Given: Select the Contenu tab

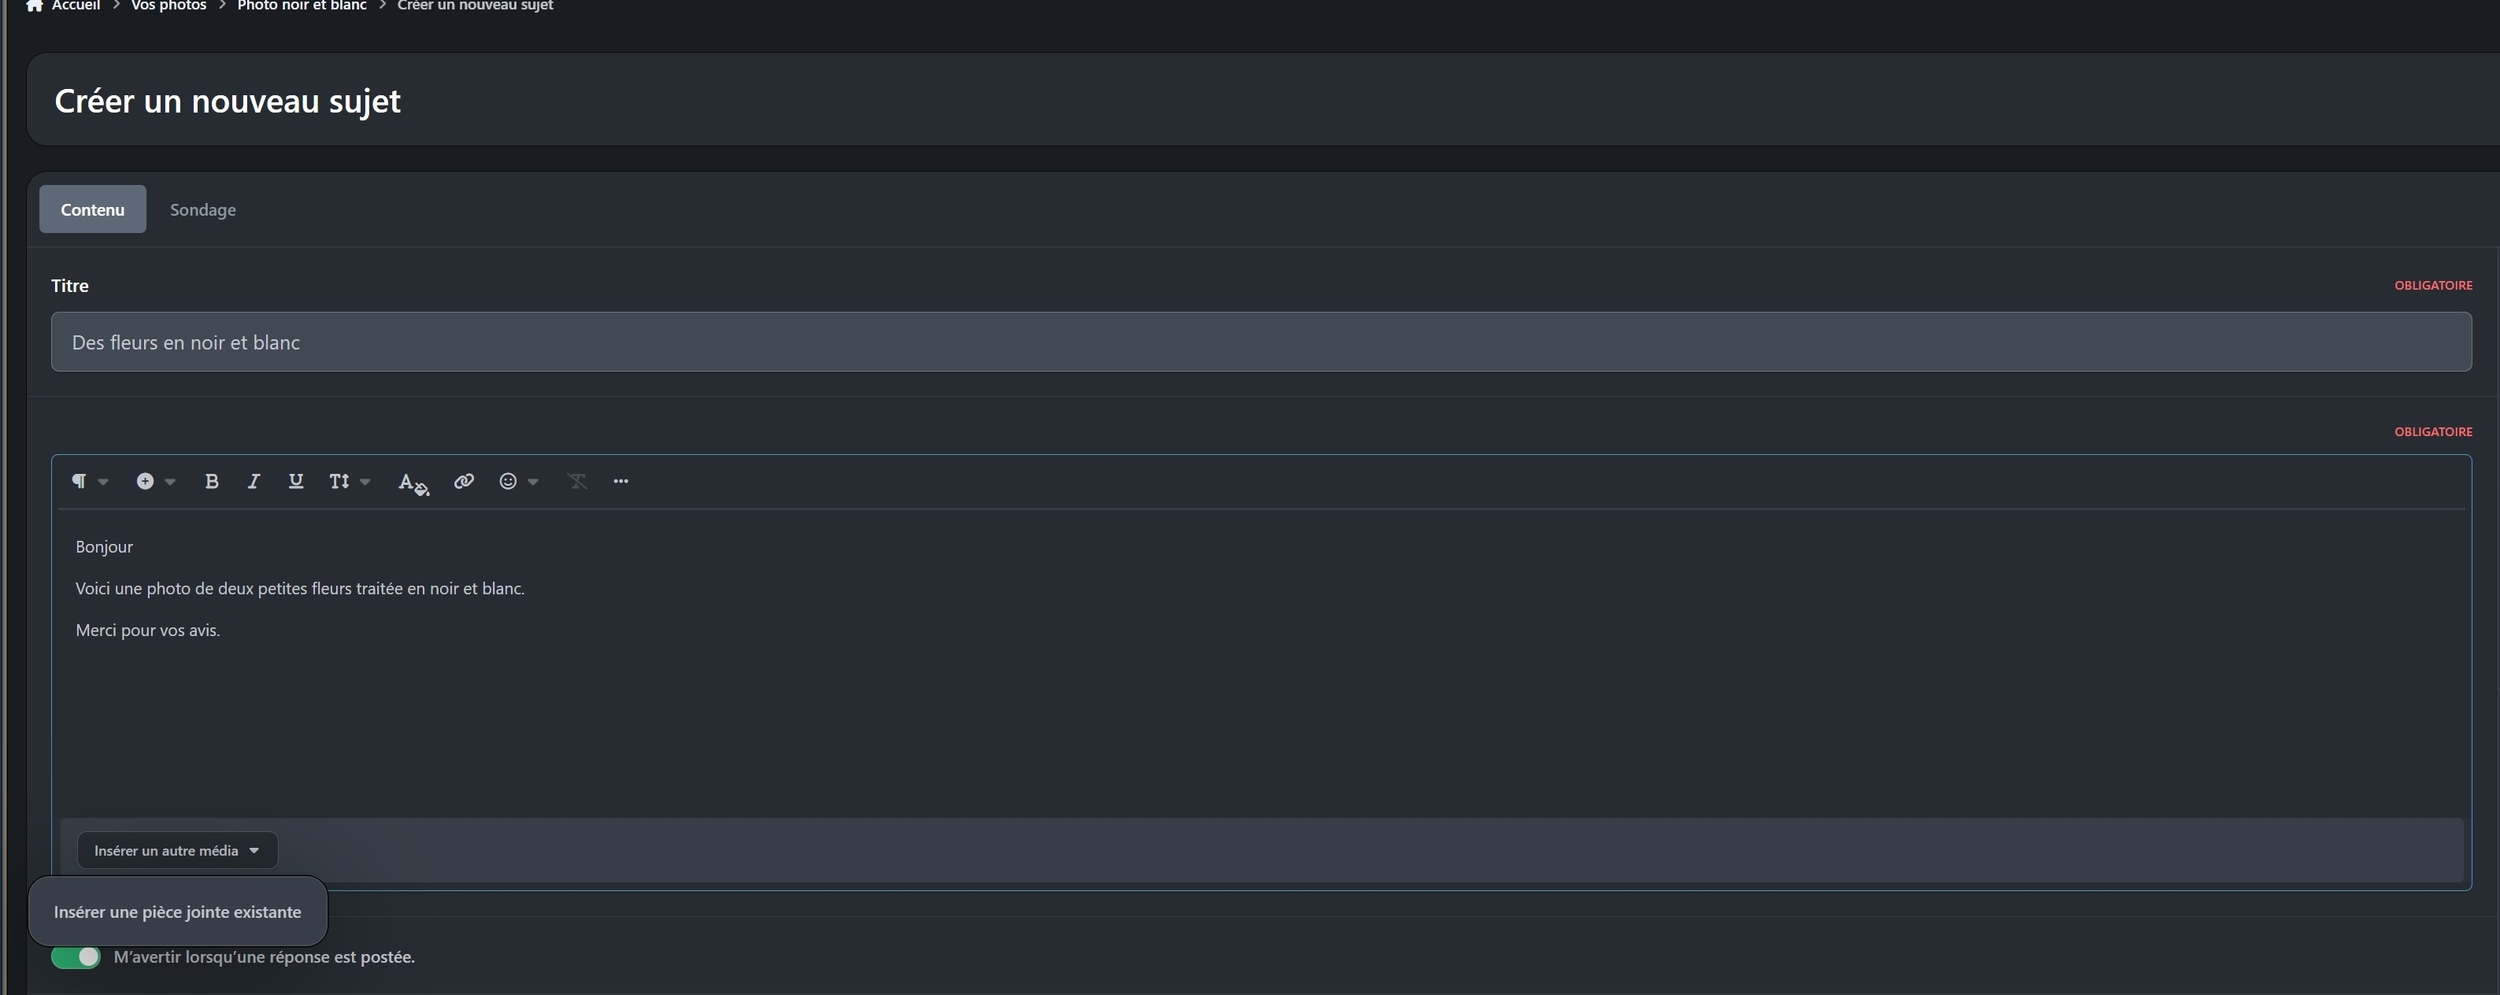Looking at the screenshot, I should (92, 209).
